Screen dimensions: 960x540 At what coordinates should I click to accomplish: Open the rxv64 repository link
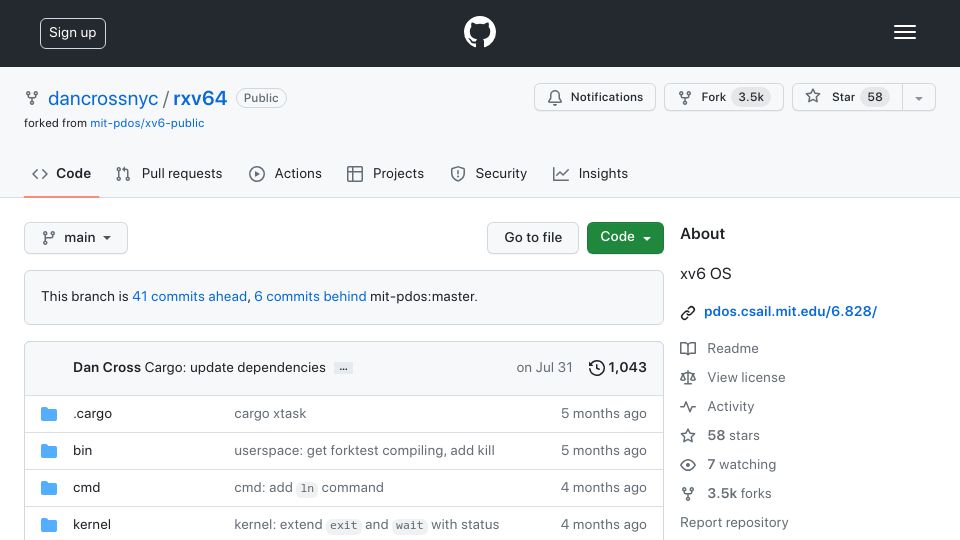pos(200,98)
